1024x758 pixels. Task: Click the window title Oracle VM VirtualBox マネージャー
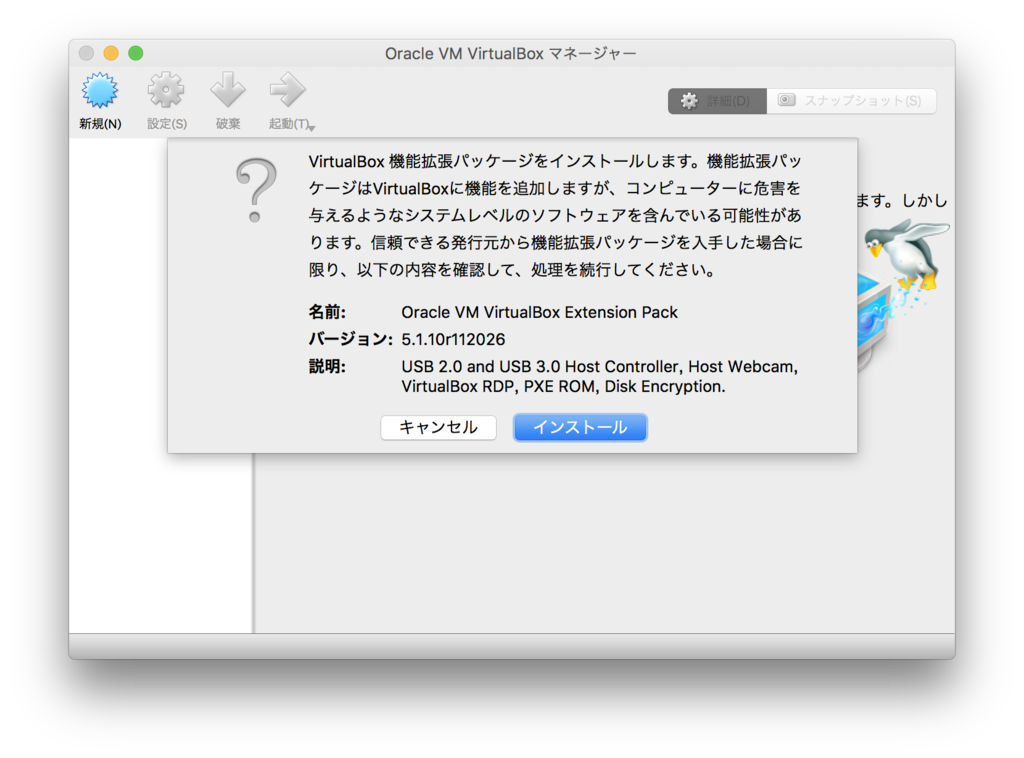point(511,54)
